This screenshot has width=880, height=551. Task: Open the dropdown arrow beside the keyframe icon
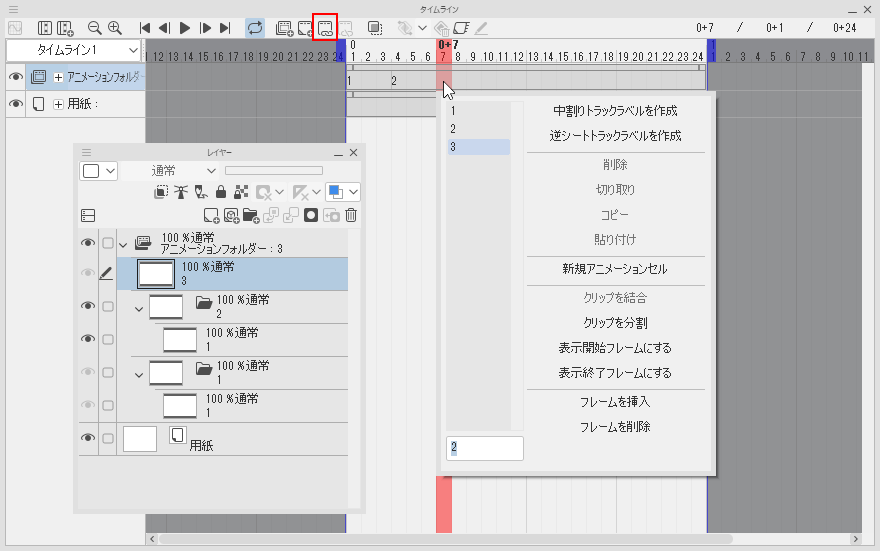[x=422, y=27]
